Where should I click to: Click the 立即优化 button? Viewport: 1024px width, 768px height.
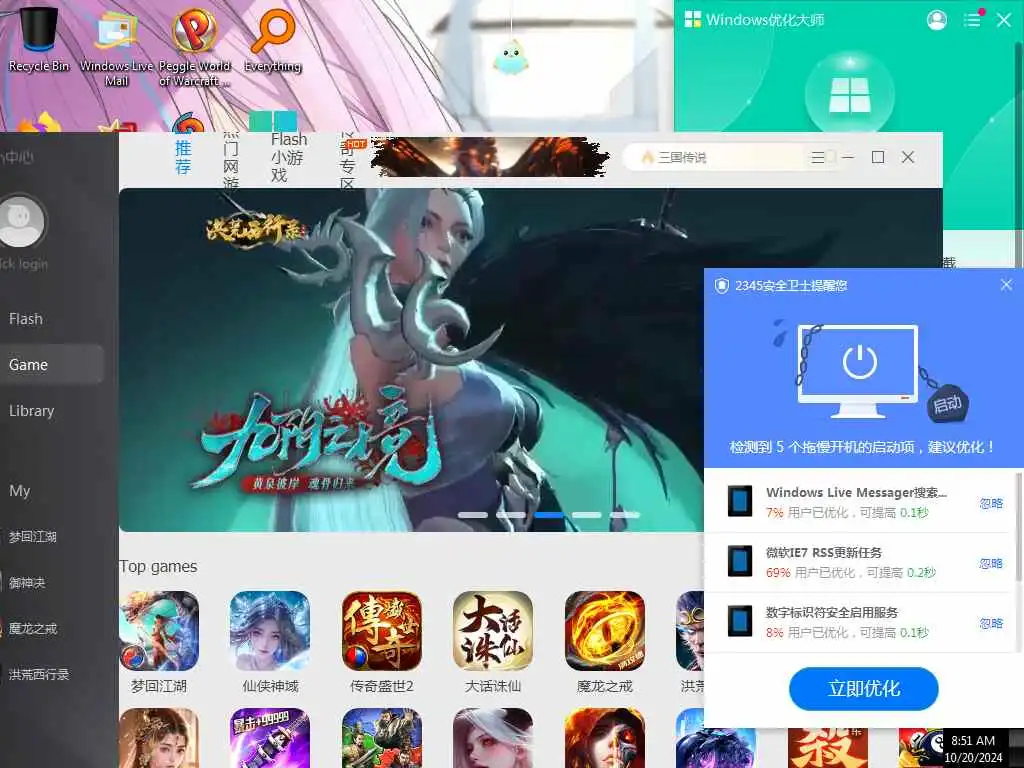[x=863, y=688]
